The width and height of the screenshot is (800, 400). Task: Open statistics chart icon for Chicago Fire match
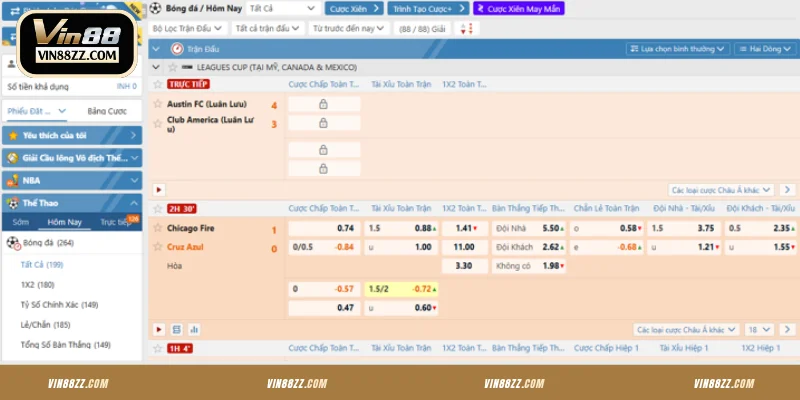pos(194,330)
